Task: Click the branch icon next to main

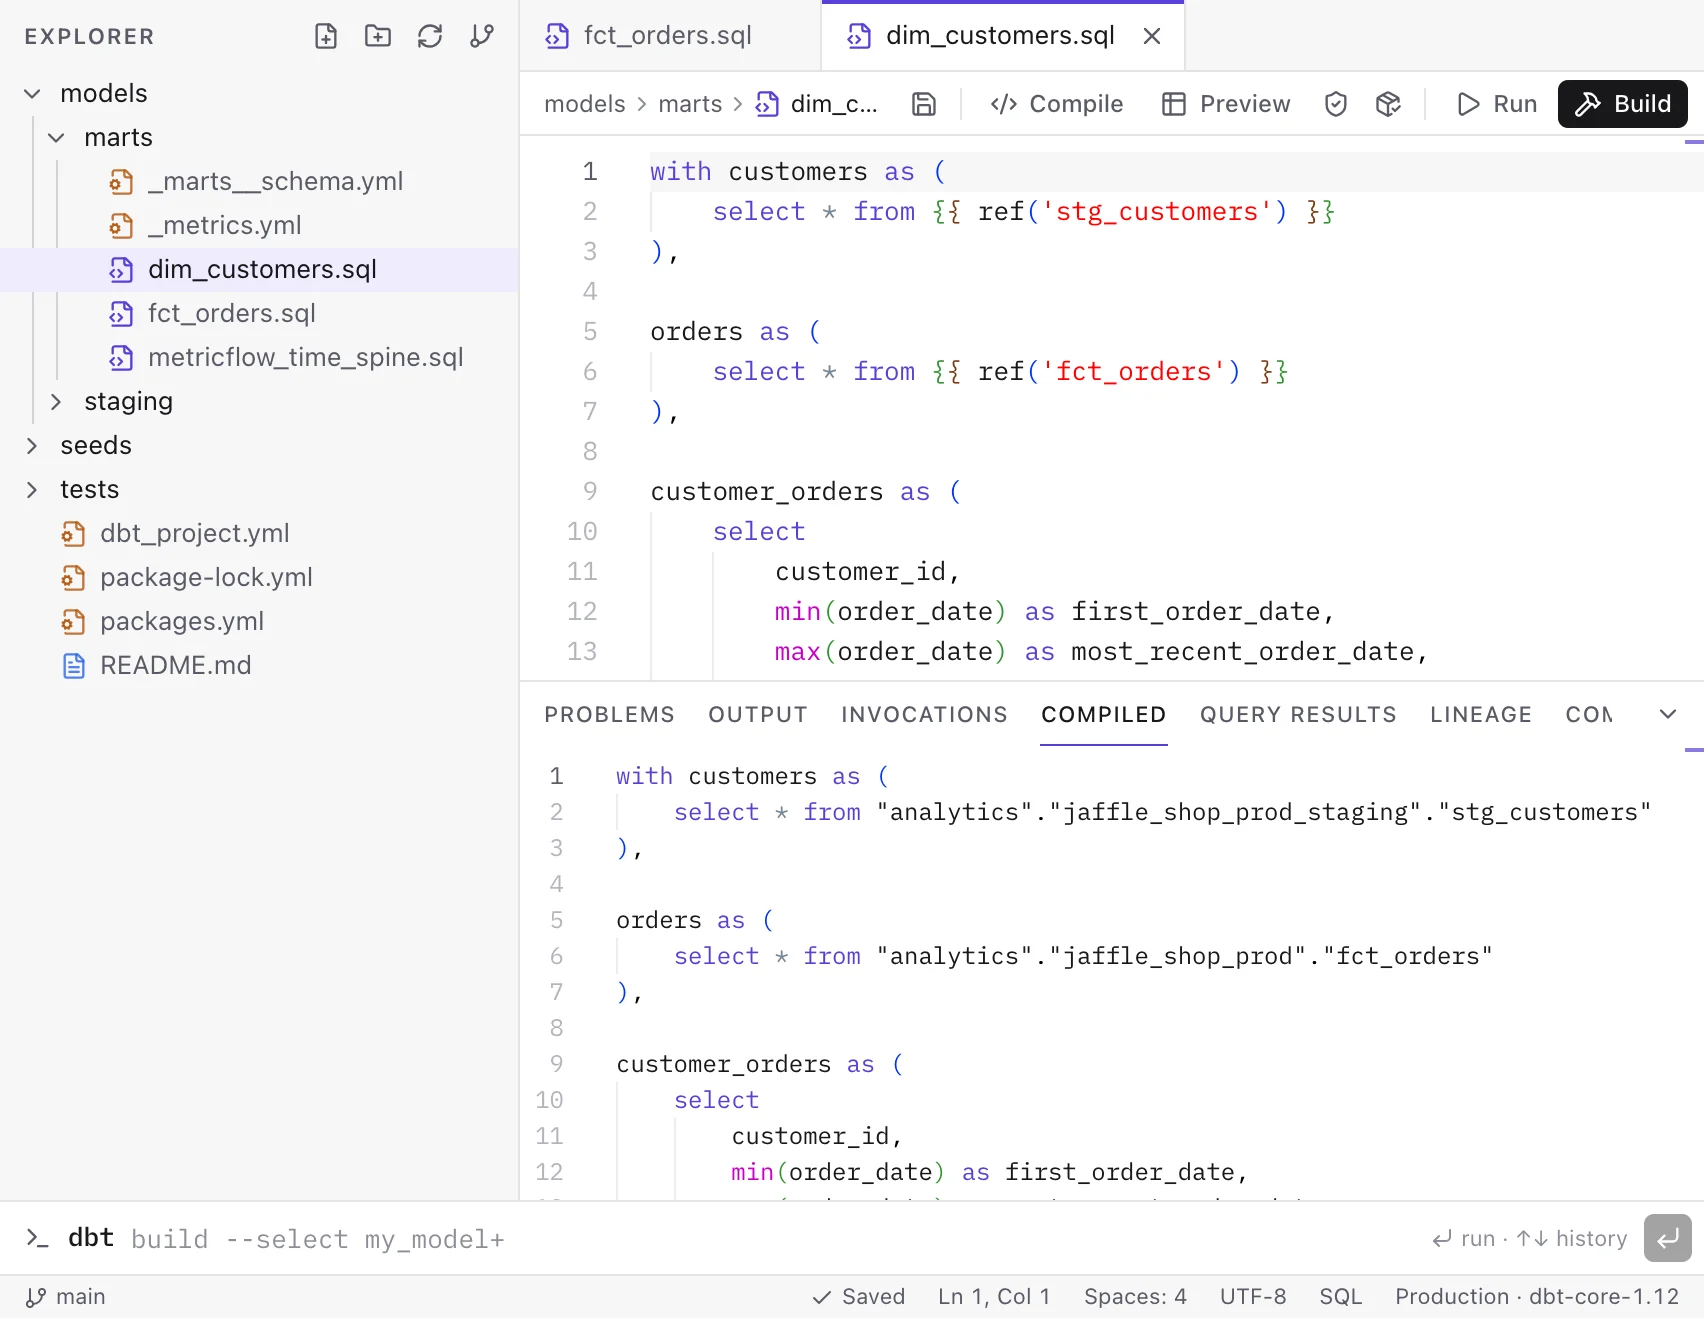Action: 36,1297
